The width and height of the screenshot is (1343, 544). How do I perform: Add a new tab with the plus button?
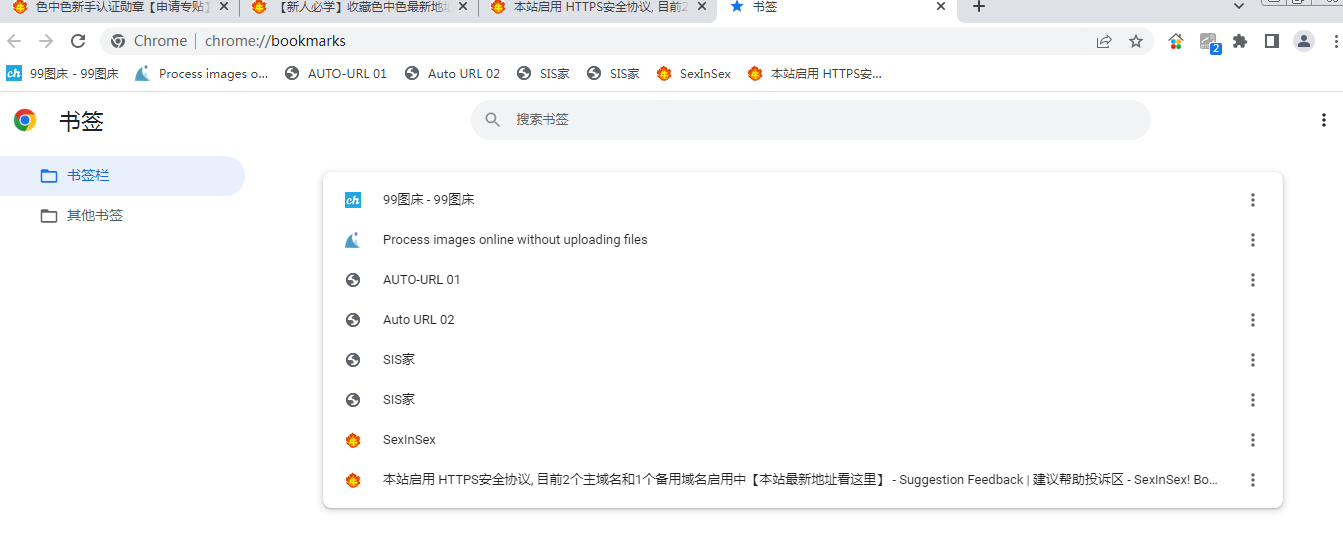coord(979,7)
